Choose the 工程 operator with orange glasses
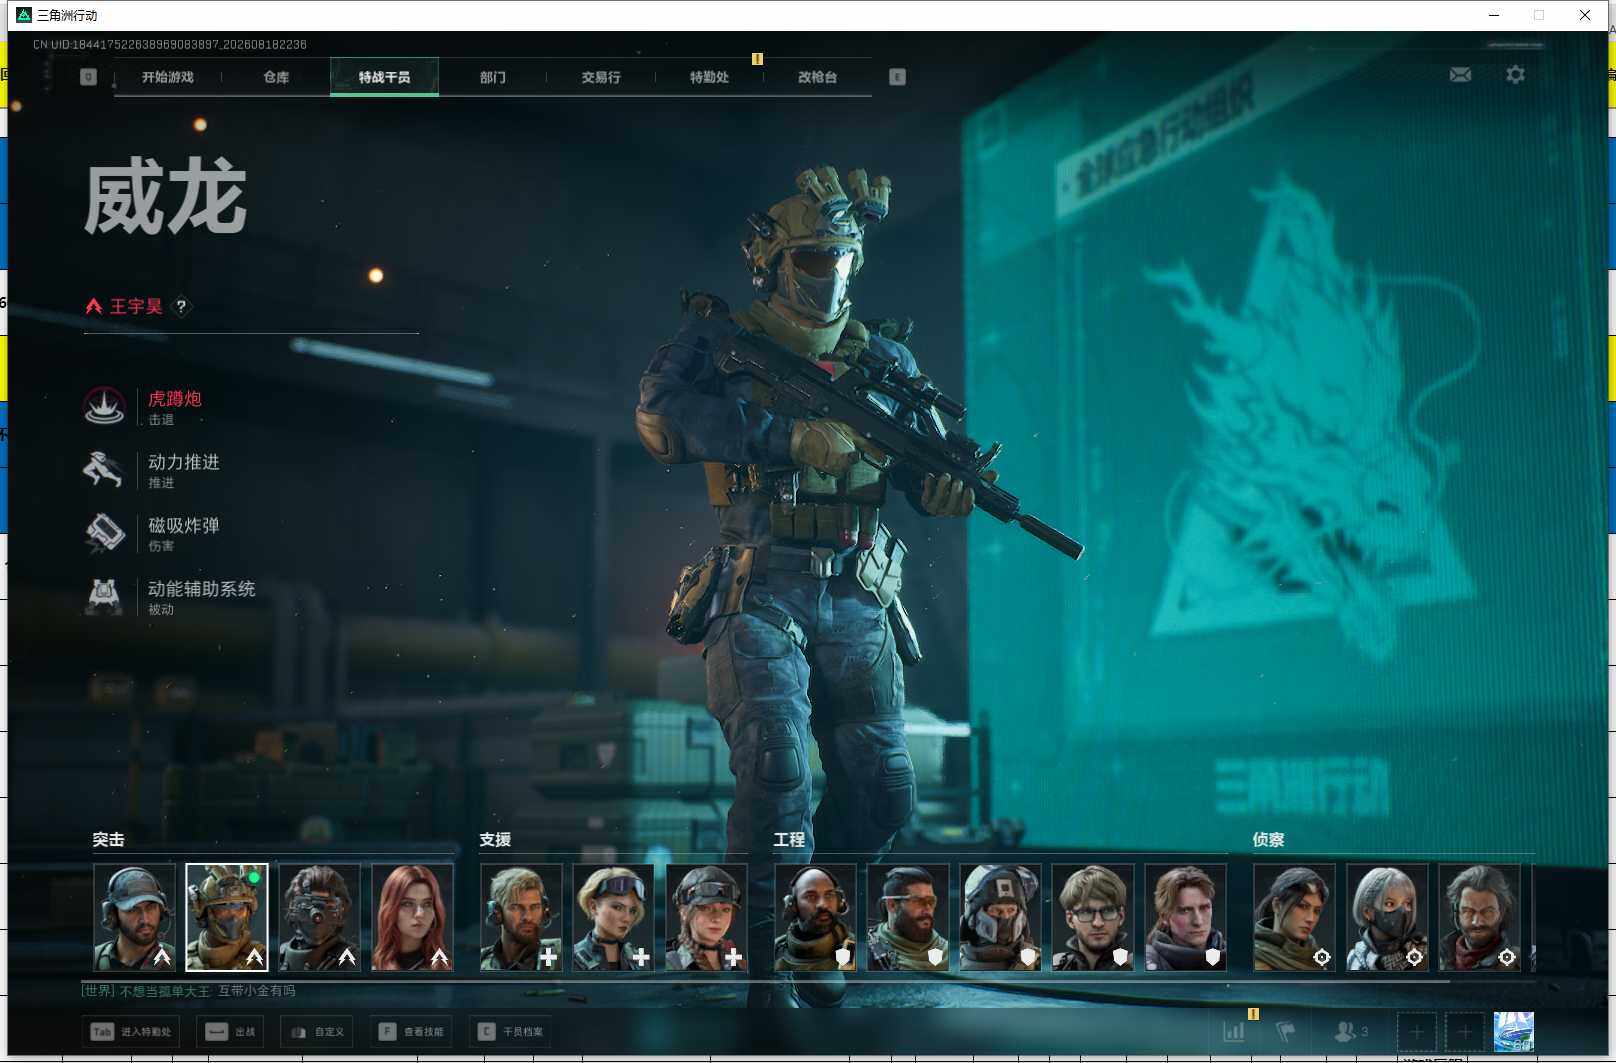This screenshot has width=1616, height=1063. pos(908,917)
